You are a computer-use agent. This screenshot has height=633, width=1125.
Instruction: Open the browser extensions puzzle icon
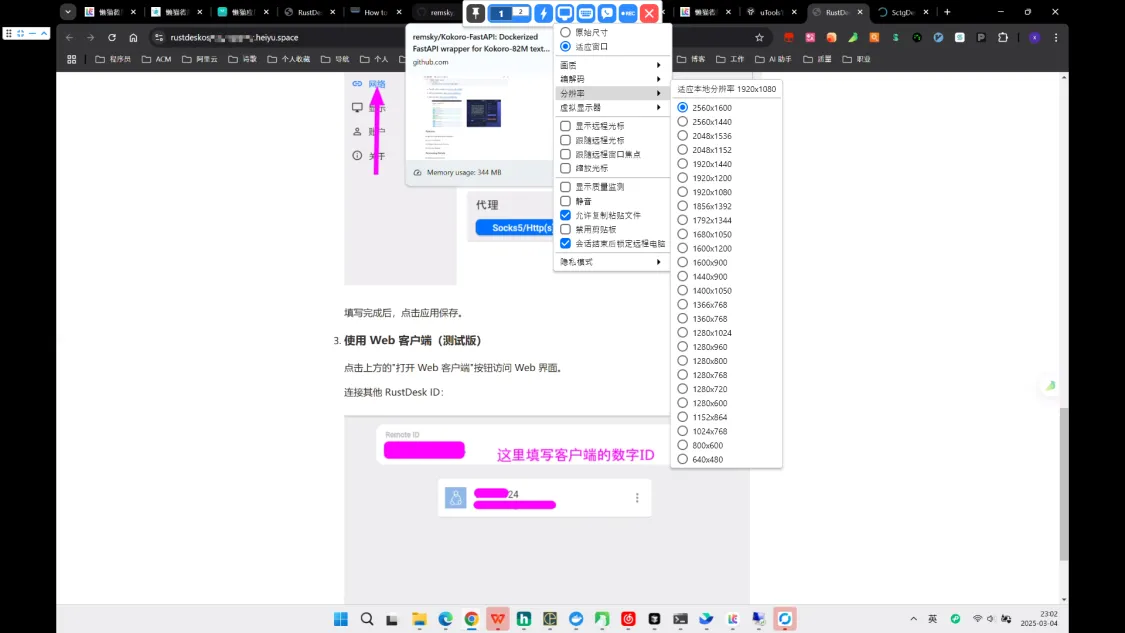pos(1003,37)
